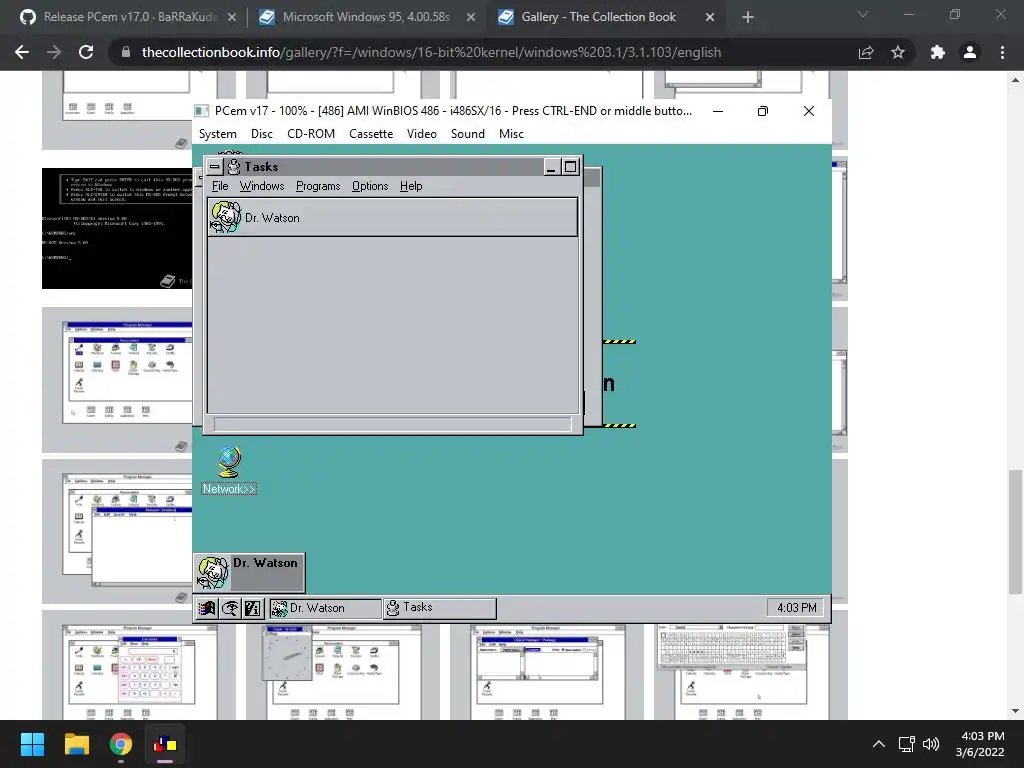The width and height of the screenshot is (1024, 768).
Task: Open the PCem Disc menu
Action: point(262,134)
